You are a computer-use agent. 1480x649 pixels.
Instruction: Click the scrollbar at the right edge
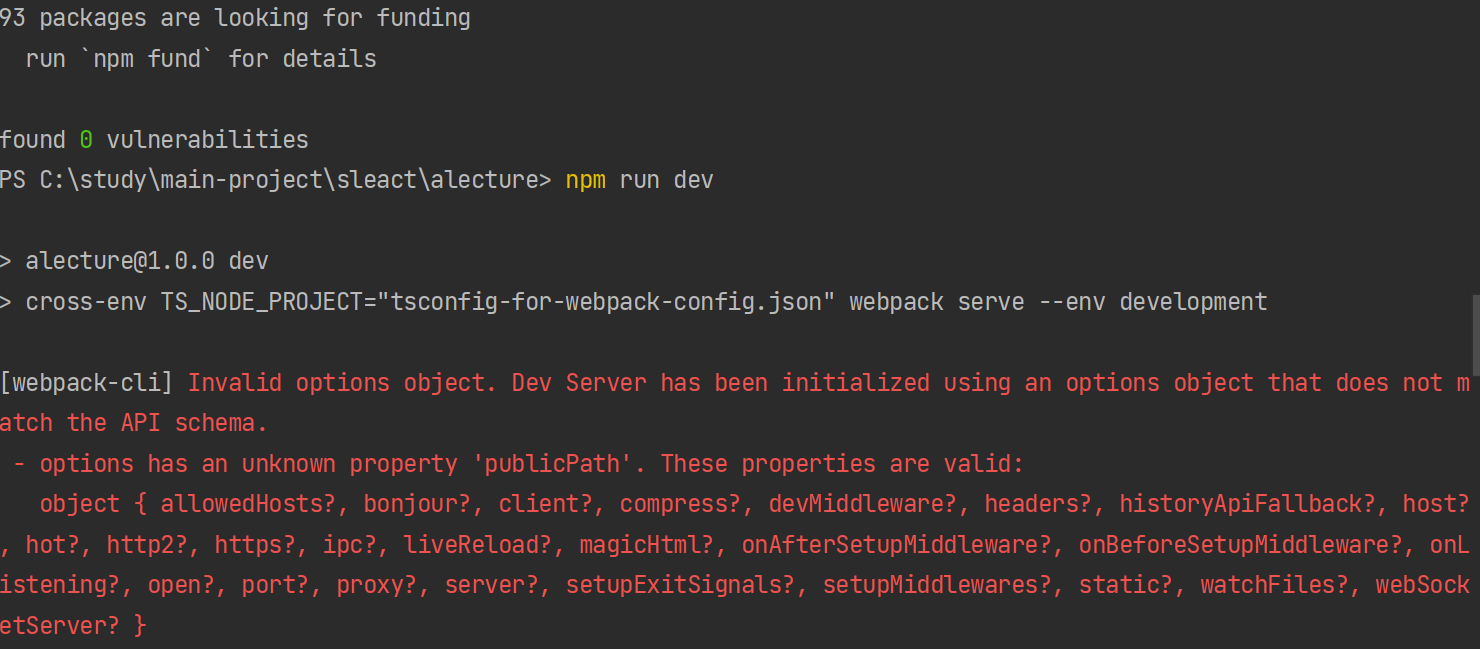pos(1474,330)
